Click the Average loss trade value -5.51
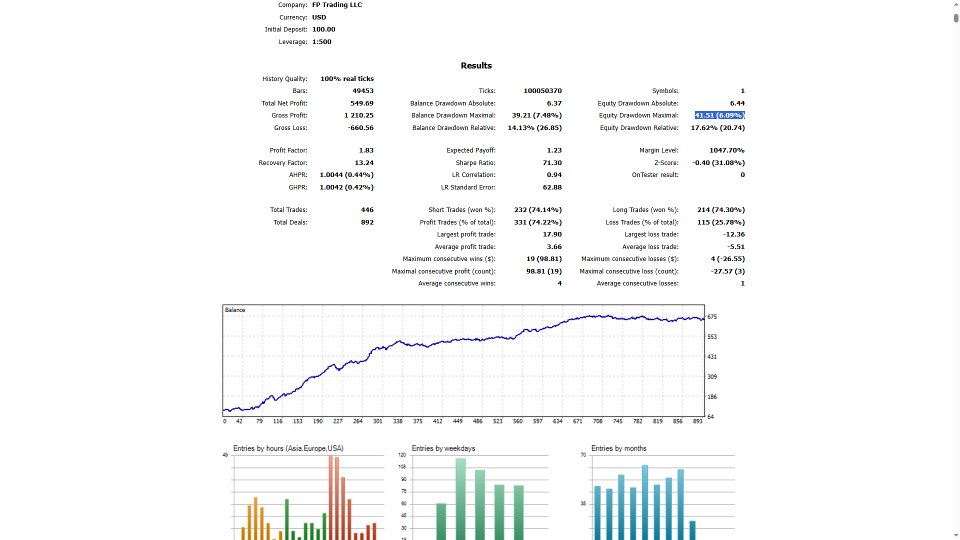Viewport: 960px width, 540px height. tap(735, 247)
